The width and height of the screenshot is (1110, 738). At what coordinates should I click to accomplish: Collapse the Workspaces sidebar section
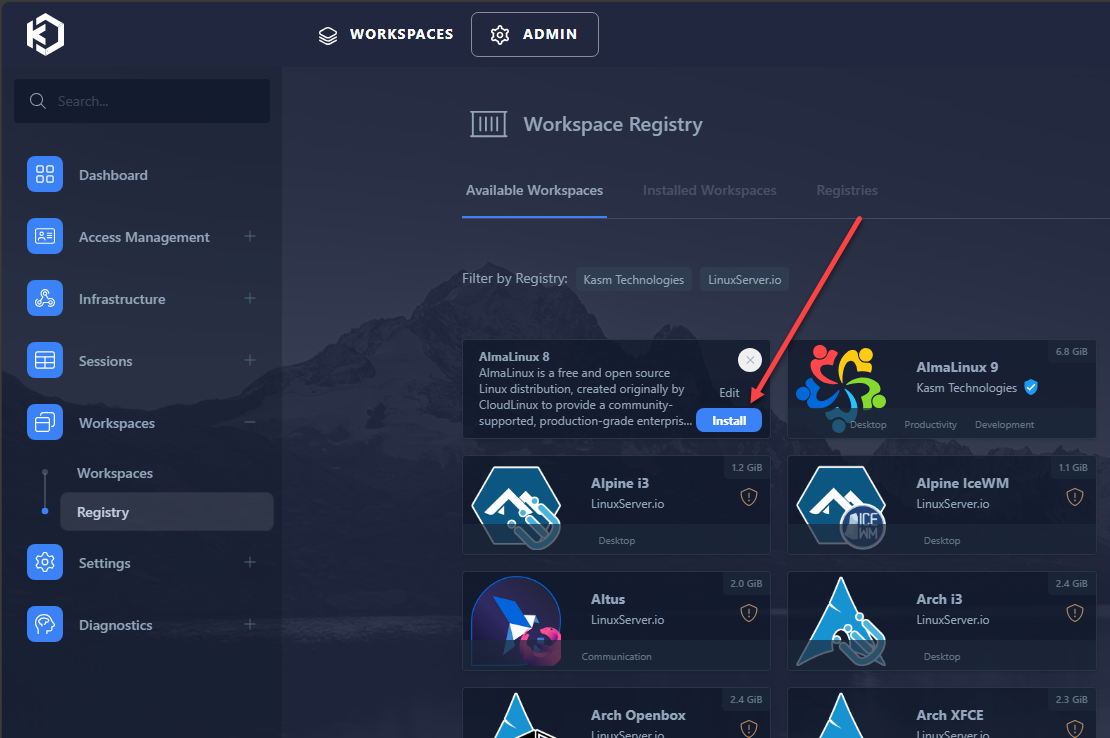pyautogui.click(x=250, y=422)
